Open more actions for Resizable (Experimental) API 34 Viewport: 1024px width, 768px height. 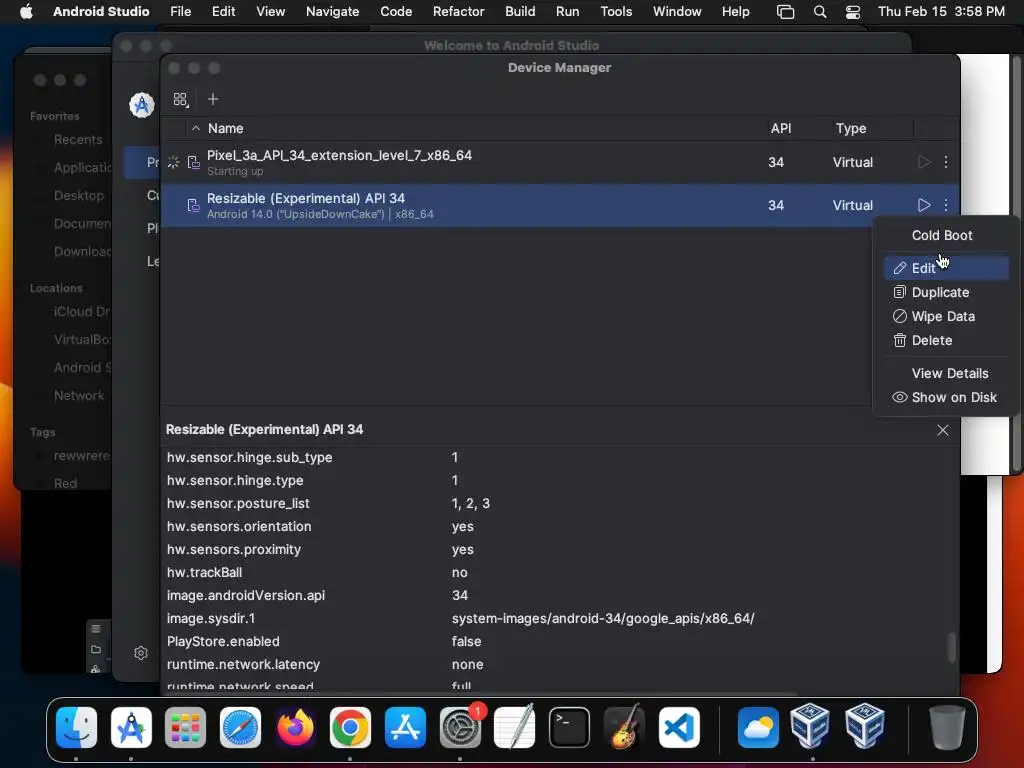(946, 205)
